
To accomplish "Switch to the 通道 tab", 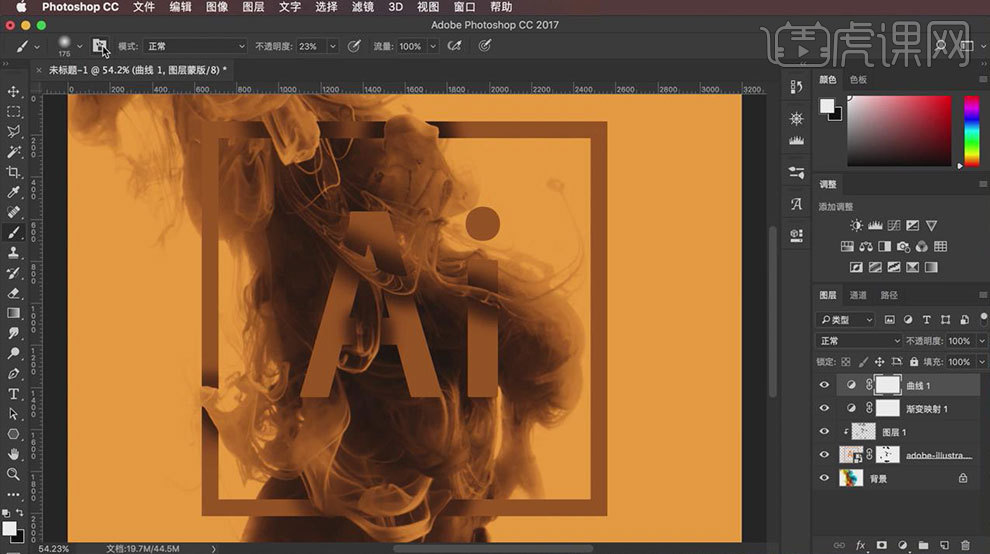I will point(858,295).
